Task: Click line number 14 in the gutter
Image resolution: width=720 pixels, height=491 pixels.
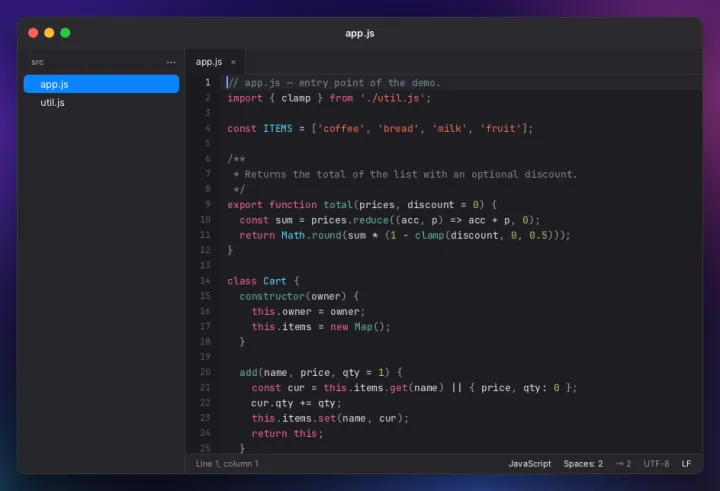Action: click(x=205, y=280)
